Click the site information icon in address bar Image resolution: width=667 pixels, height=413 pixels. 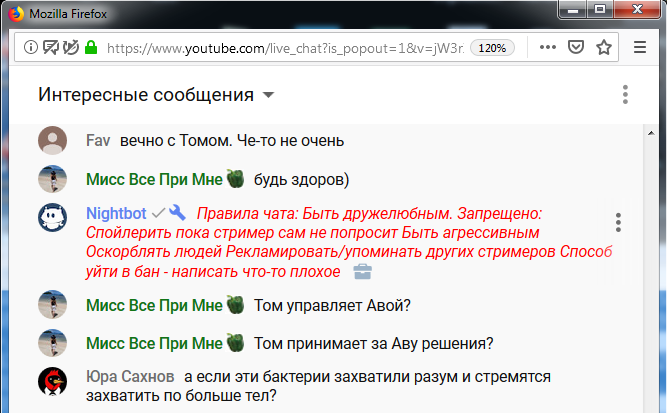[31, 47]
